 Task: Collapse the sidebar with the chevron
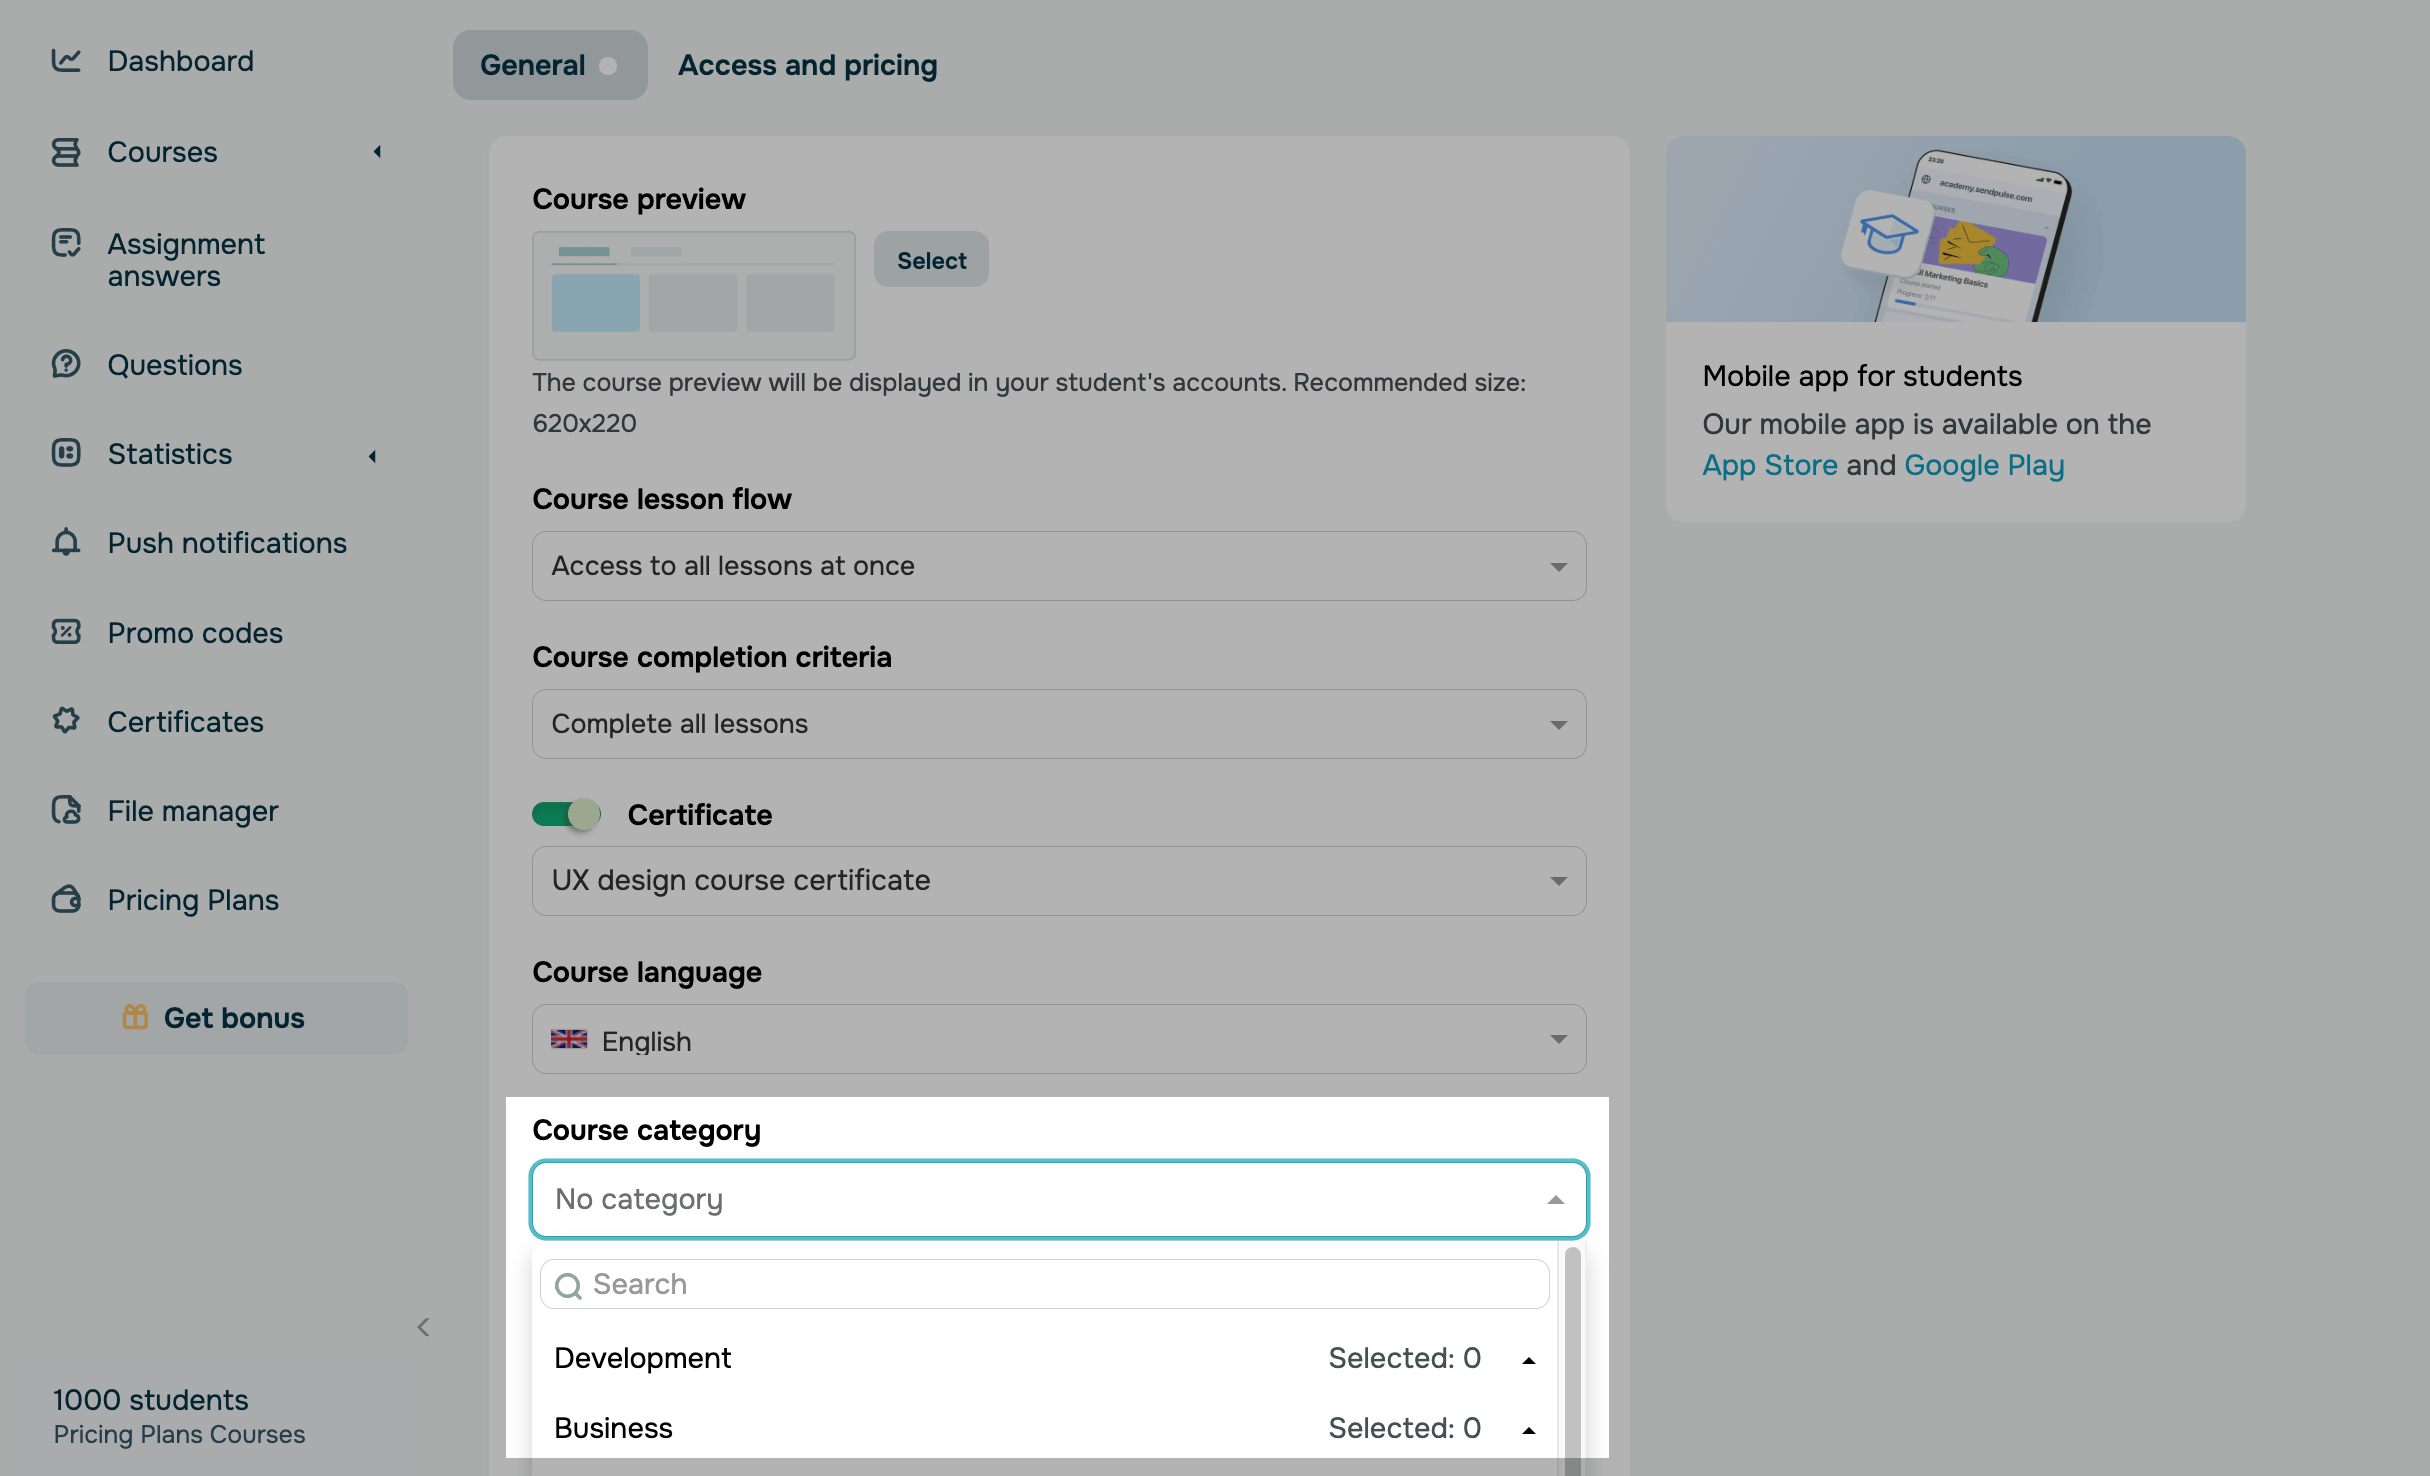click(x=423, y=1327)
